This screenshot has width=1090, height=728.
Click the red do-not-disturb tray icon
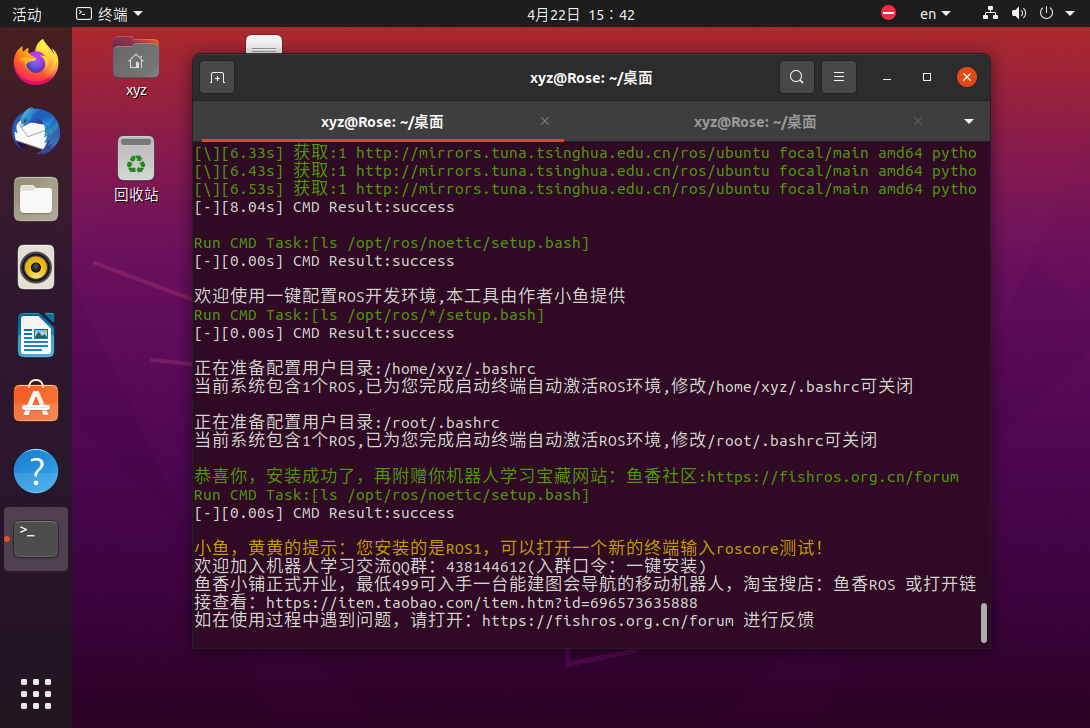coord(888,13)
